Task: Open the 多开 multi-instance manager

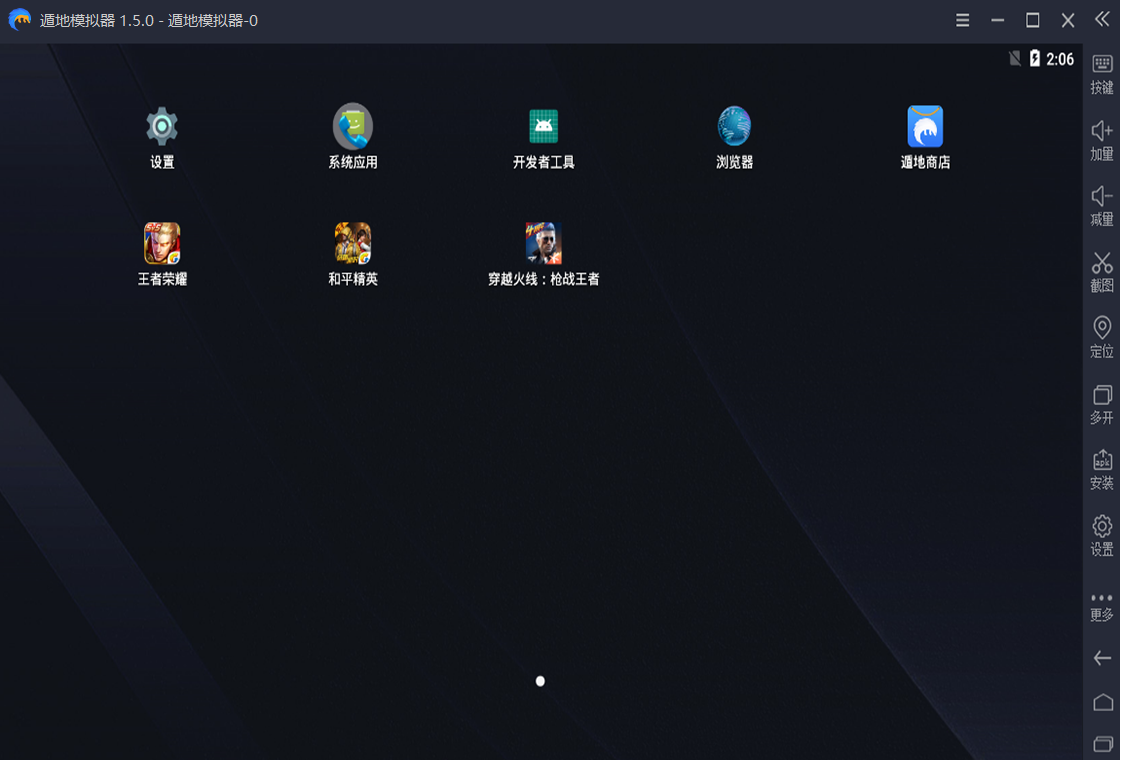Action: pyautogui.click(x=1102, y=404)
